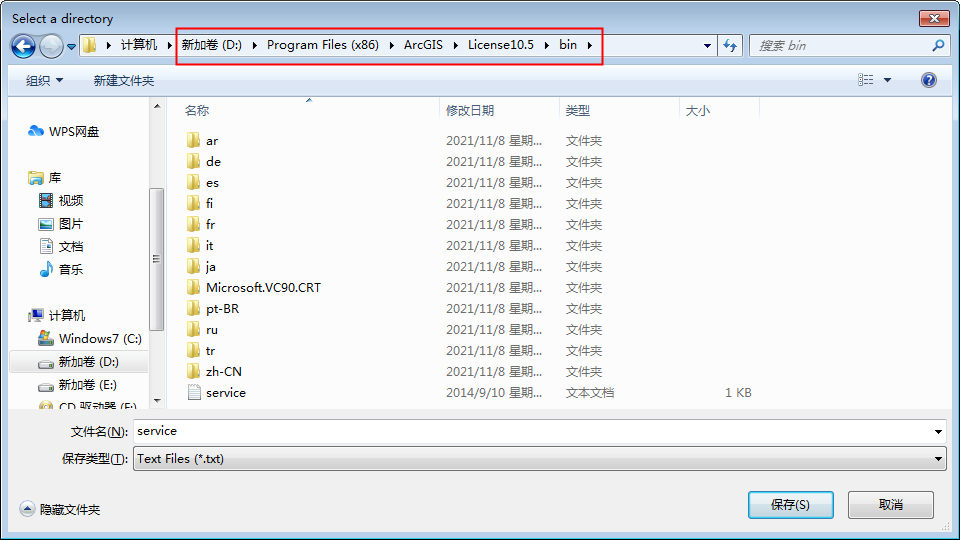Select 新加卷 (D:) in the navigation pane

point(78,362)
